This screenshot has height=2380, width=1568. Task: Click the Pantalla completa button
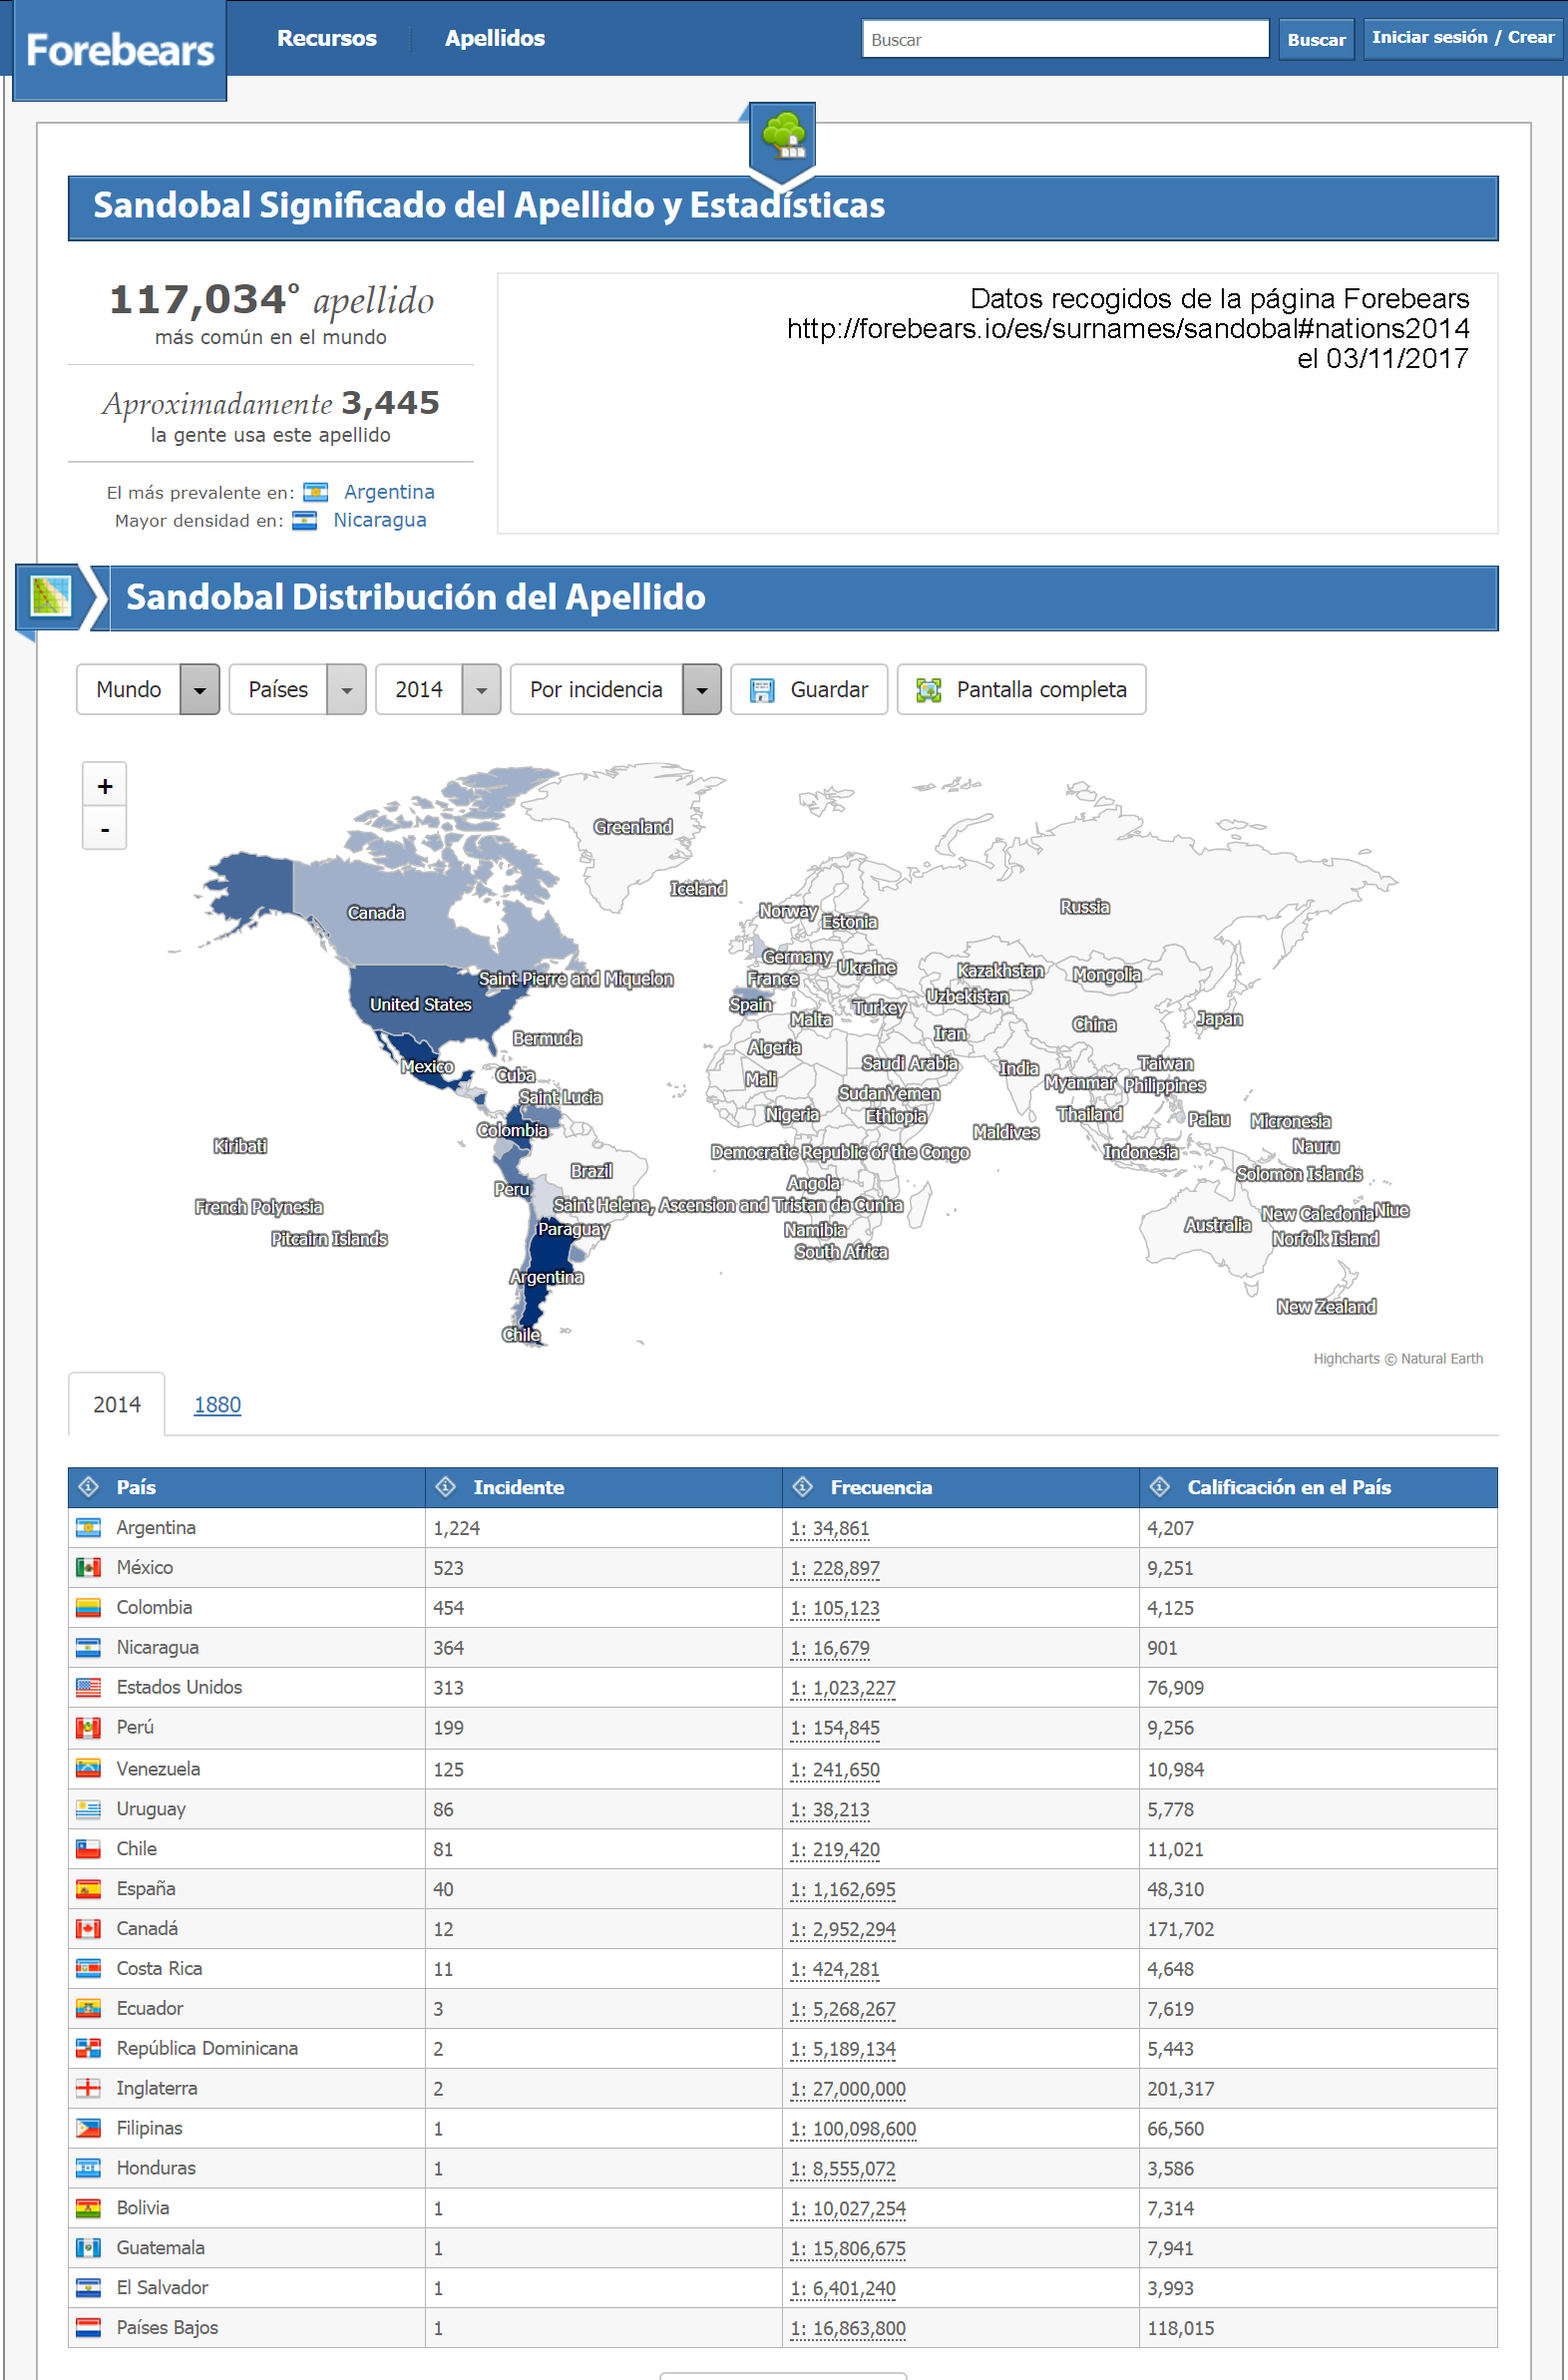(x=1021, y=690)
